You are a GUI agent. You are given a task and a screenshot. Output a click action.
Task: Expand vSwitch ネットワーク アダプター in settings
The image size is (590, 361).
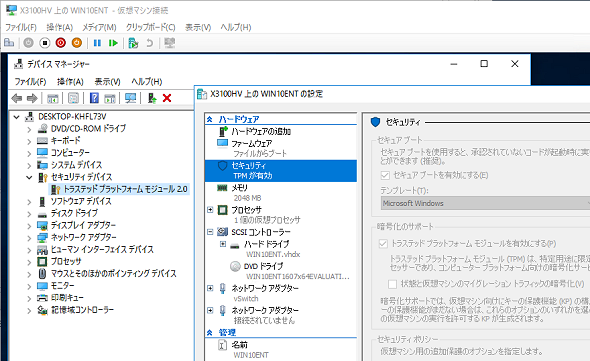pos(210,288)
